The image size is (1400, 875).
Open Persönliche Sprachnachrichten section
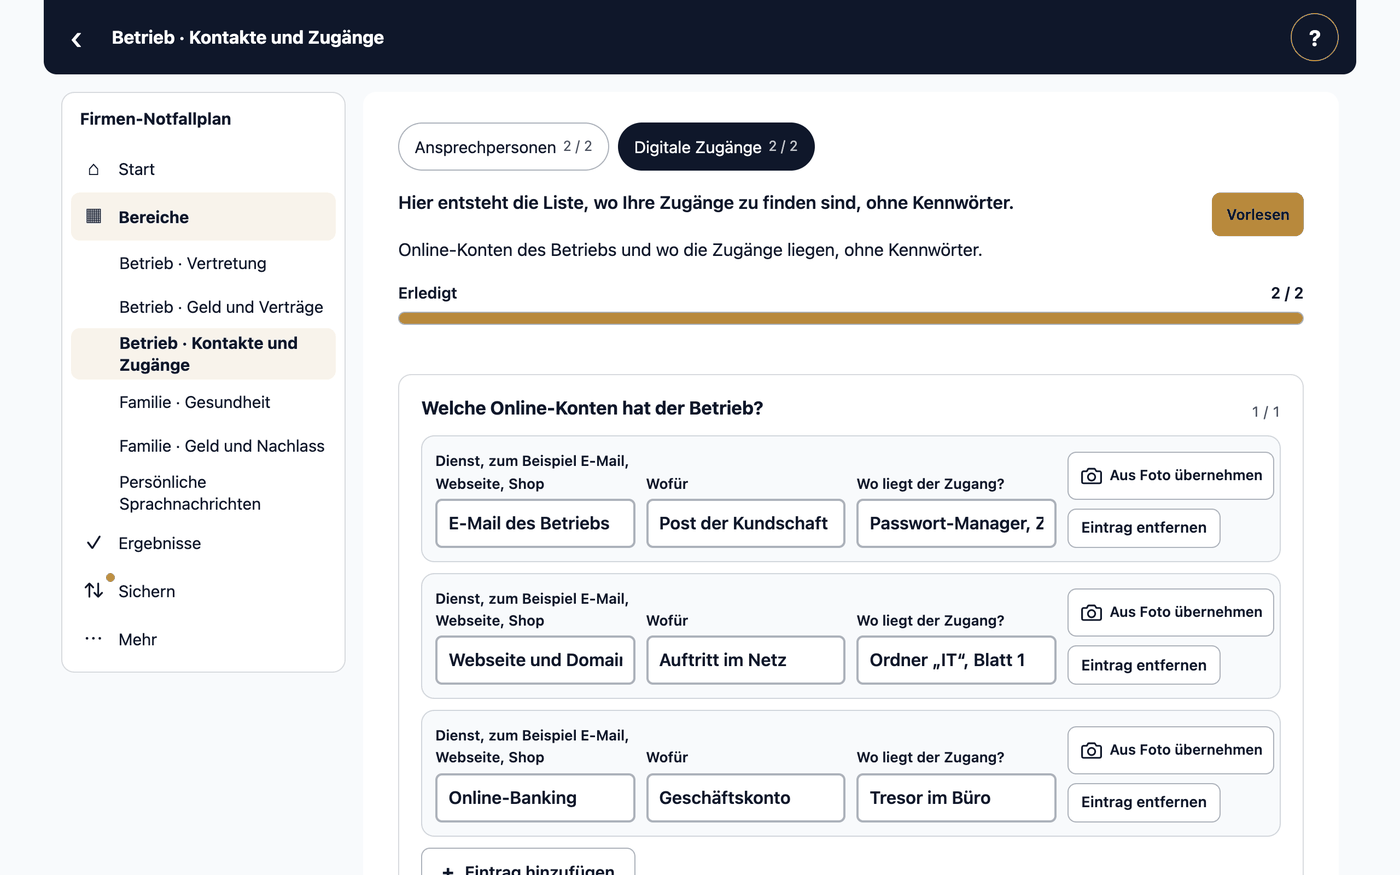pyautogui.click(x=190, y=493)
